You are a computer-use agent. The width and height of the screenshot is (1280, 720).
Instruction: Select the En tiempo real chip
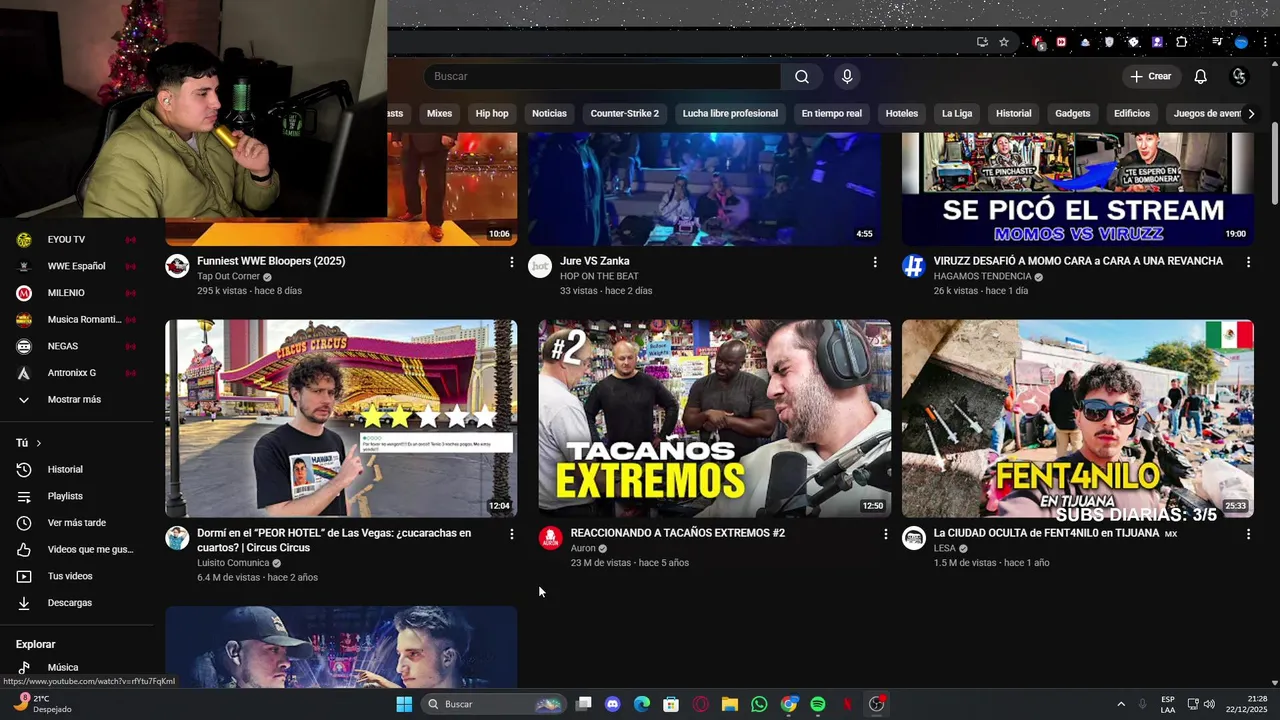tap(831, 114)
